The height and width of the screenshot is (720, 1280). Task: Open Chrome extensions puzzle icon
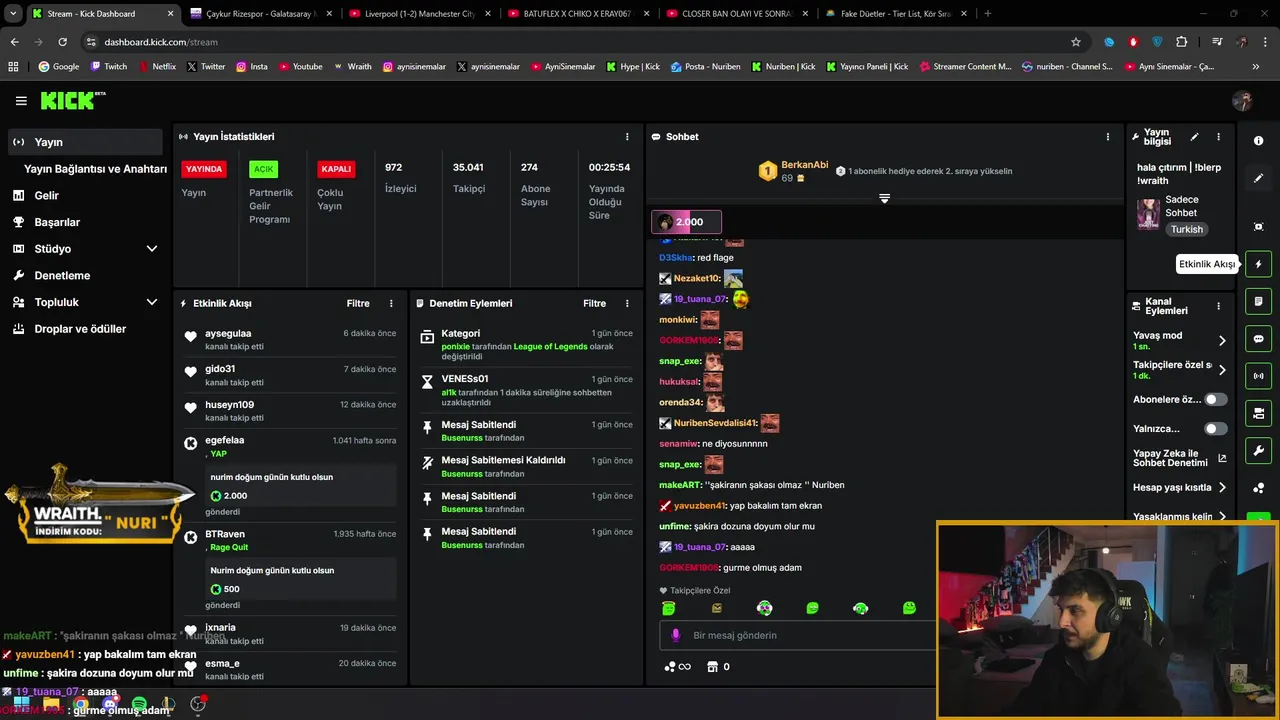click(x=1182, y=42)
